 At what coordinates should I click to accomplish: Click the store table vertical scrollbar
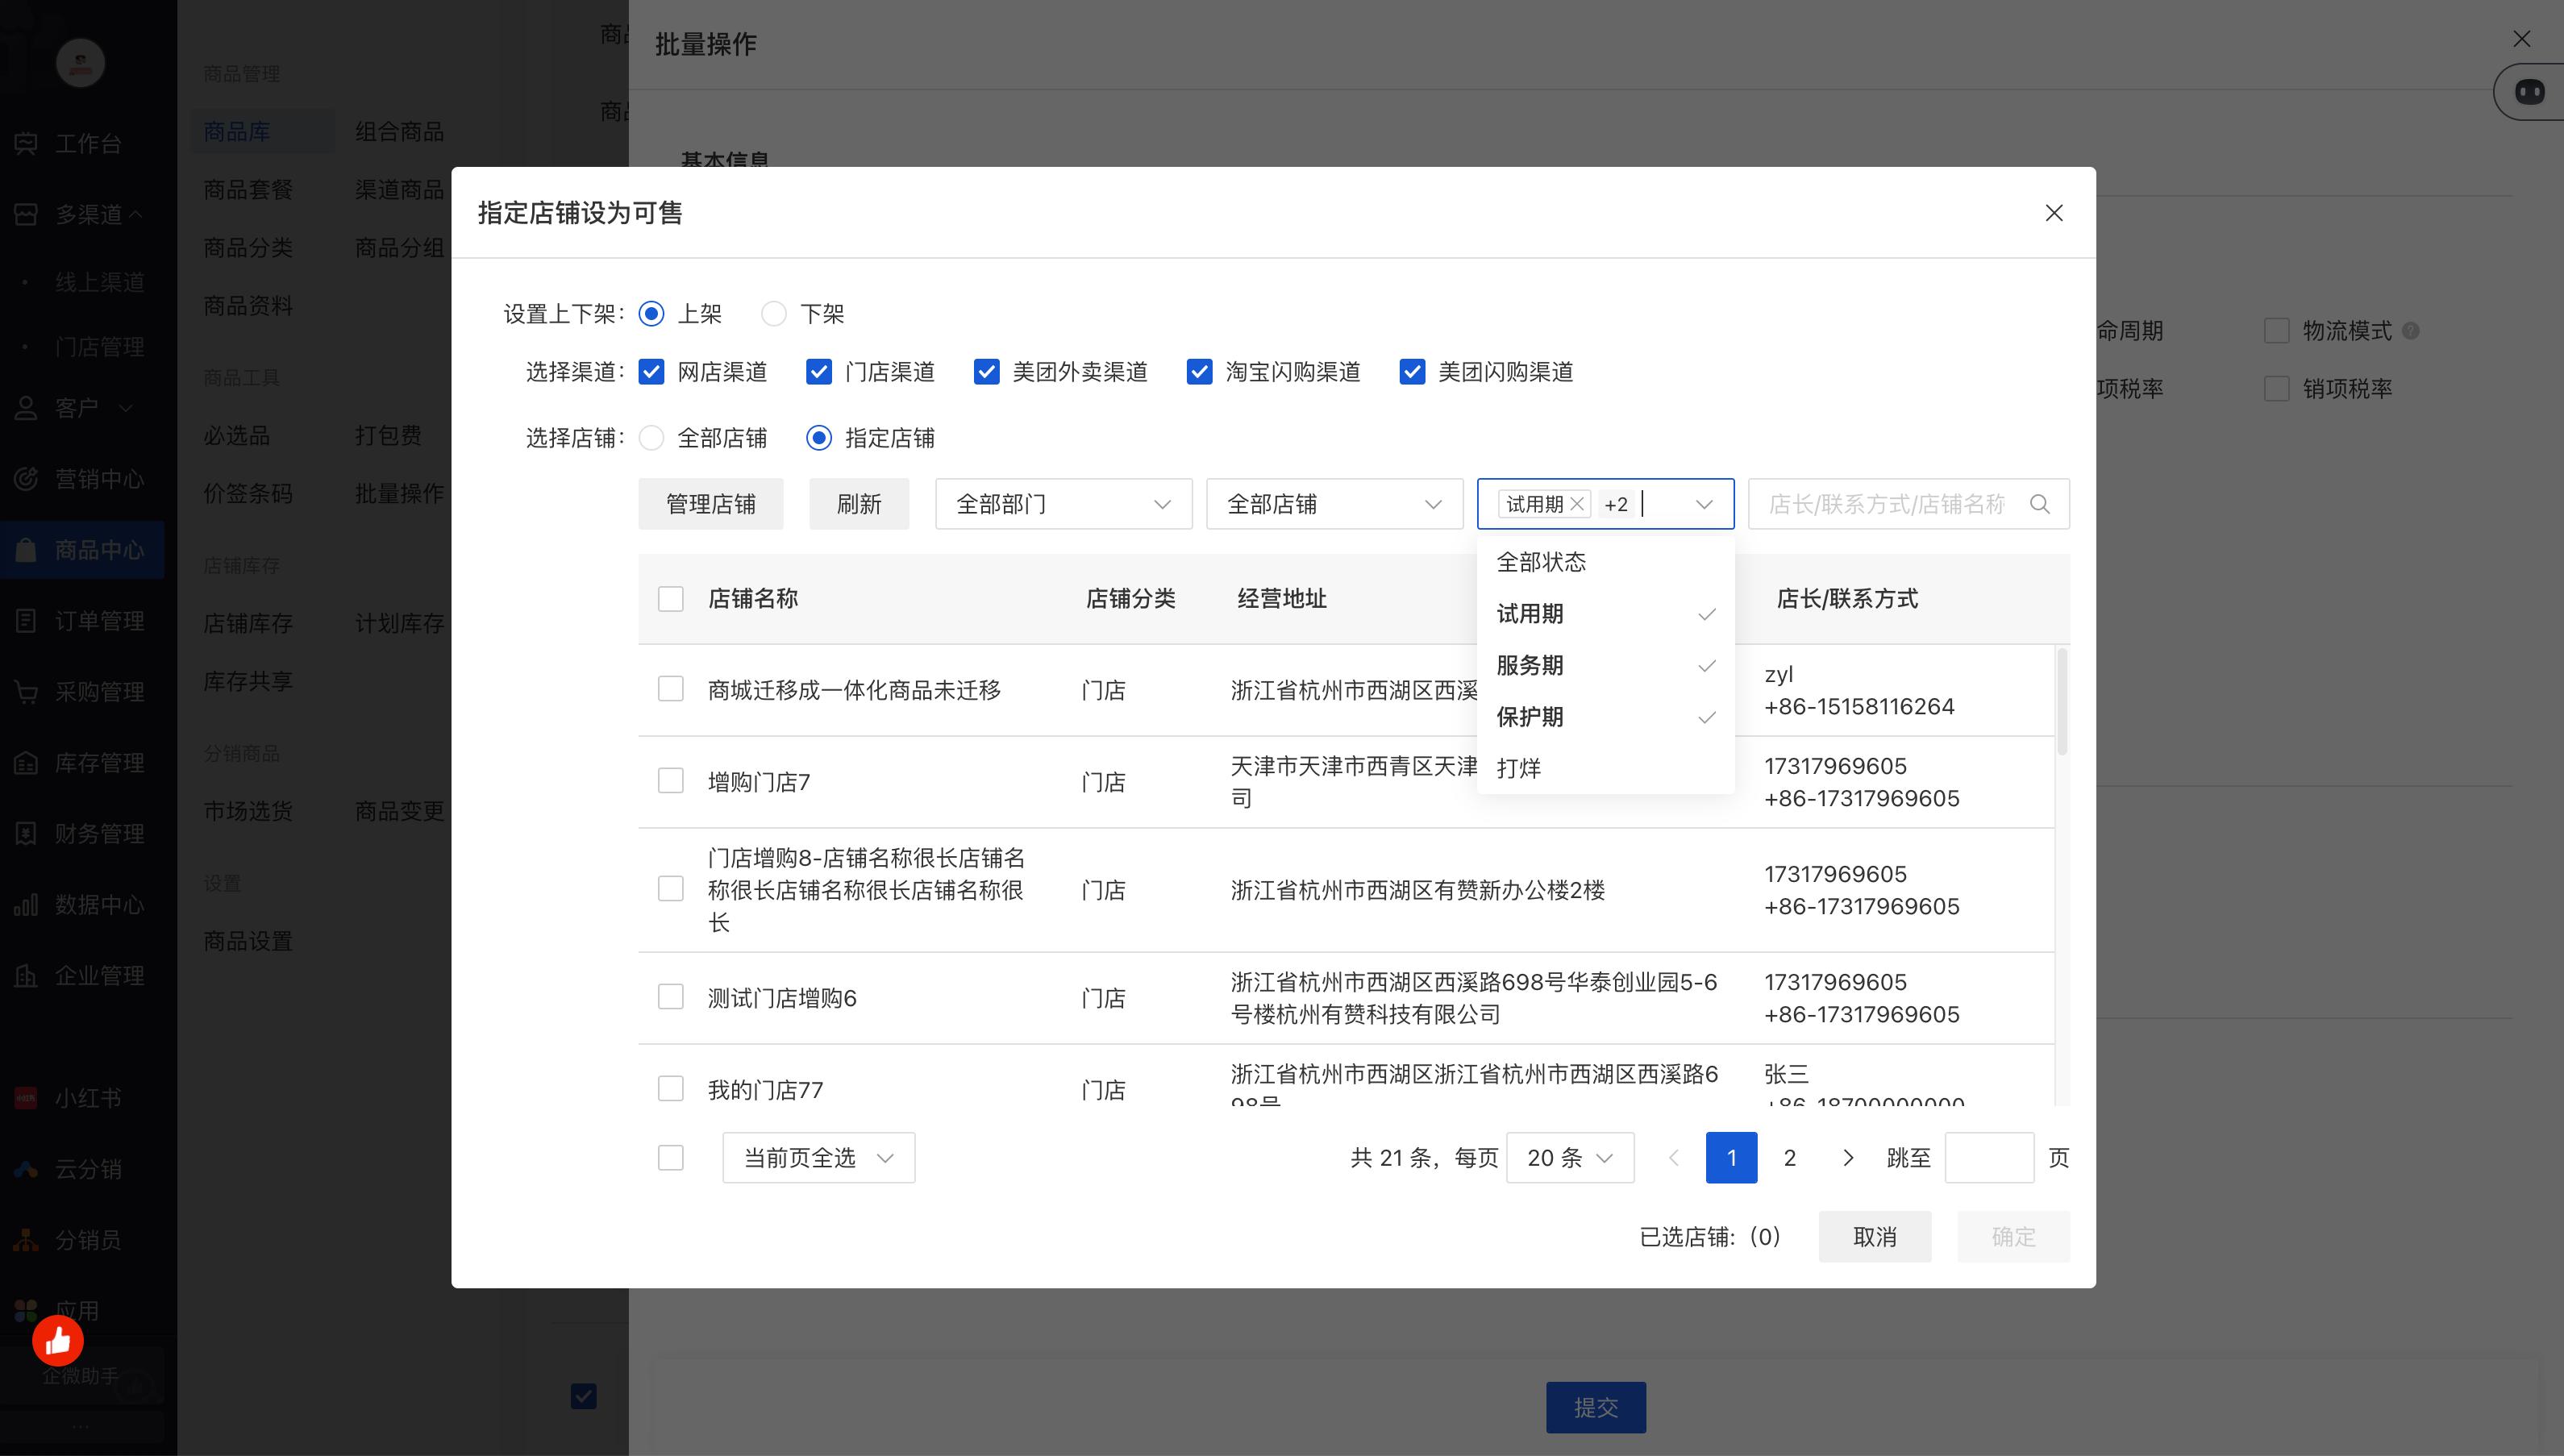(x=2062, y=701)
